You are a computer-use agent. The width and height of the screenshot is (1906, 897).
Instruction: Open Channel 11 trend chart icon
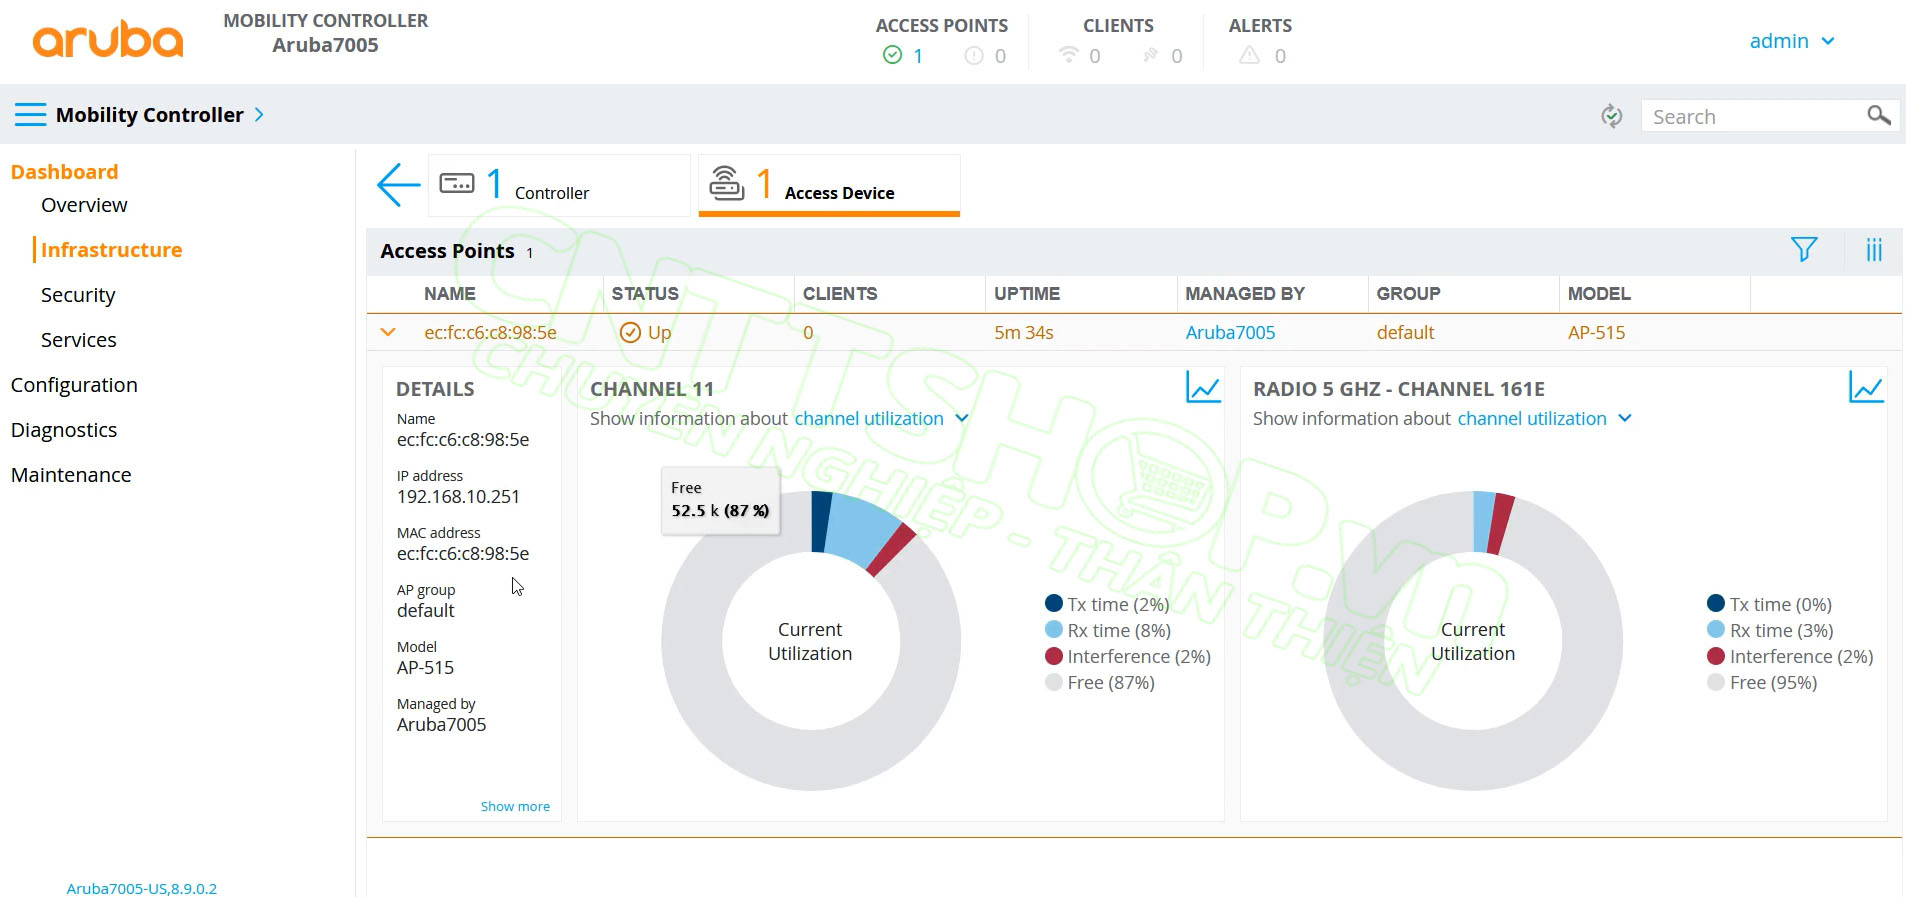click(1202, 388)
